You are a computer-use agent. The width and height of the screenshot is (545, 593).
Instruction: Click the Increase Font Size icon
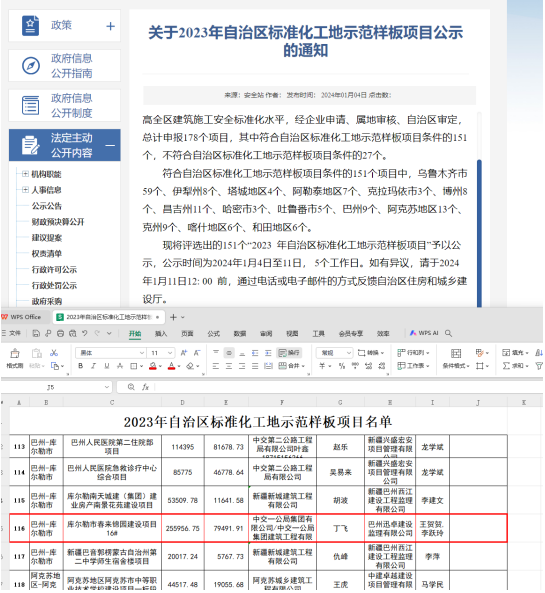click(184, 353)
